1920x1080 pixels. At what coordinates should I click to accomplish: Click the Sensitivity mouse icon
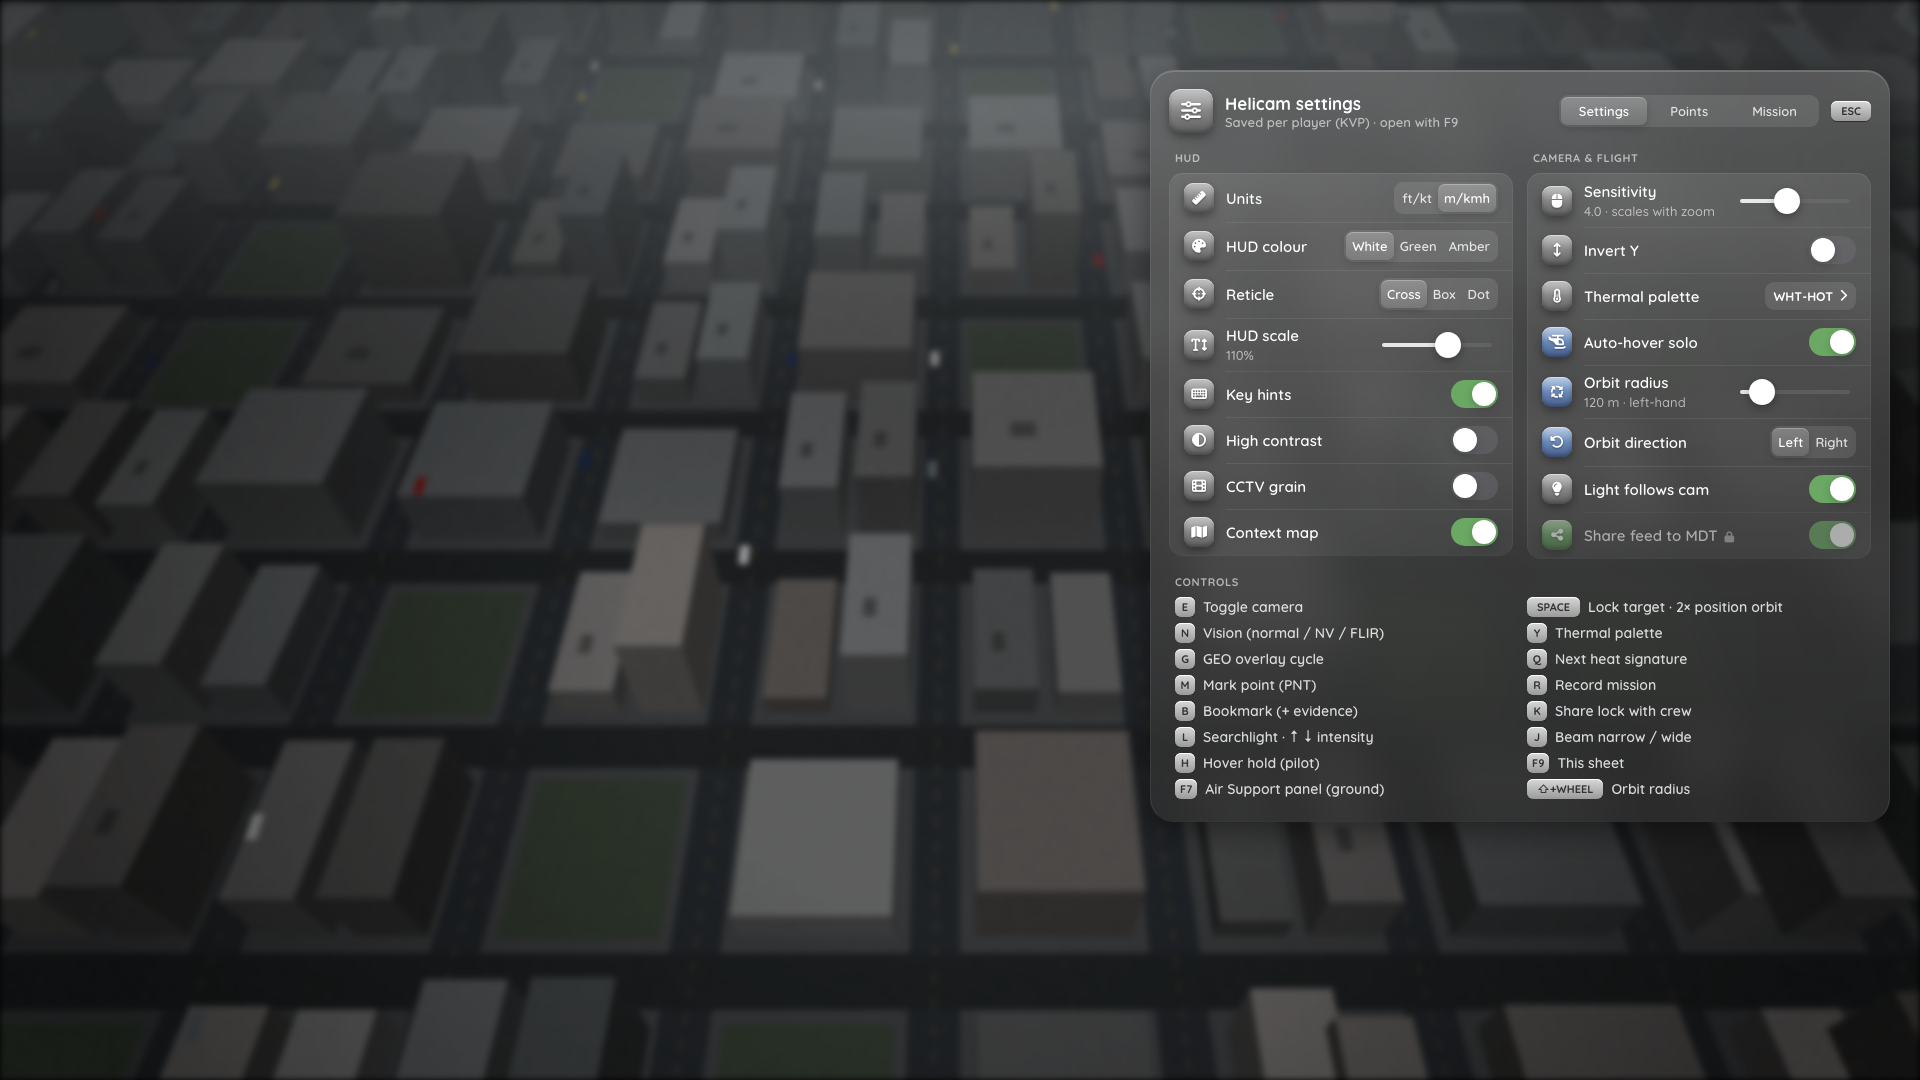[1556, 201]
